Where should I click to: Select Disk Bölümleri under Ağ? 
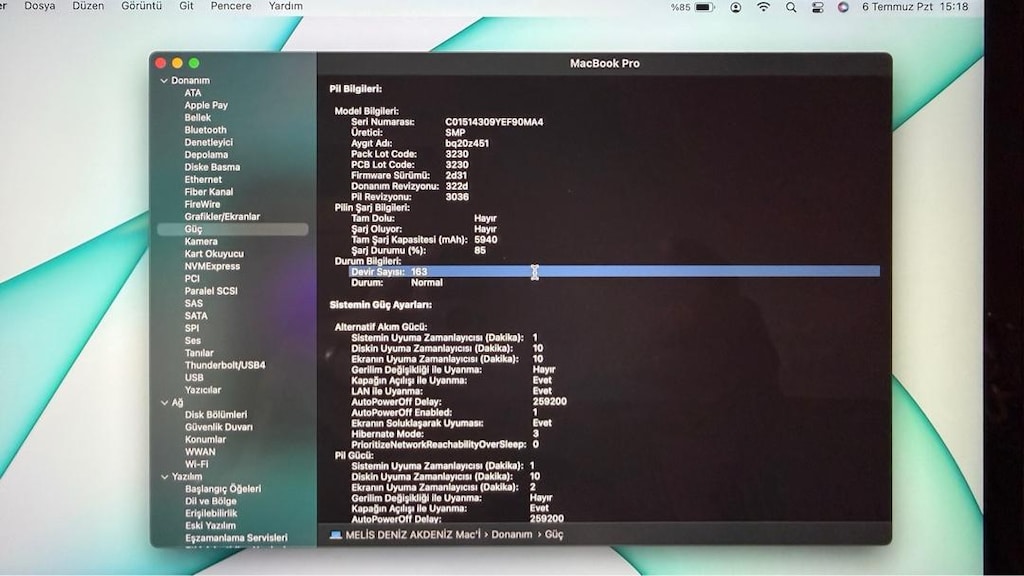coord(216,415)
